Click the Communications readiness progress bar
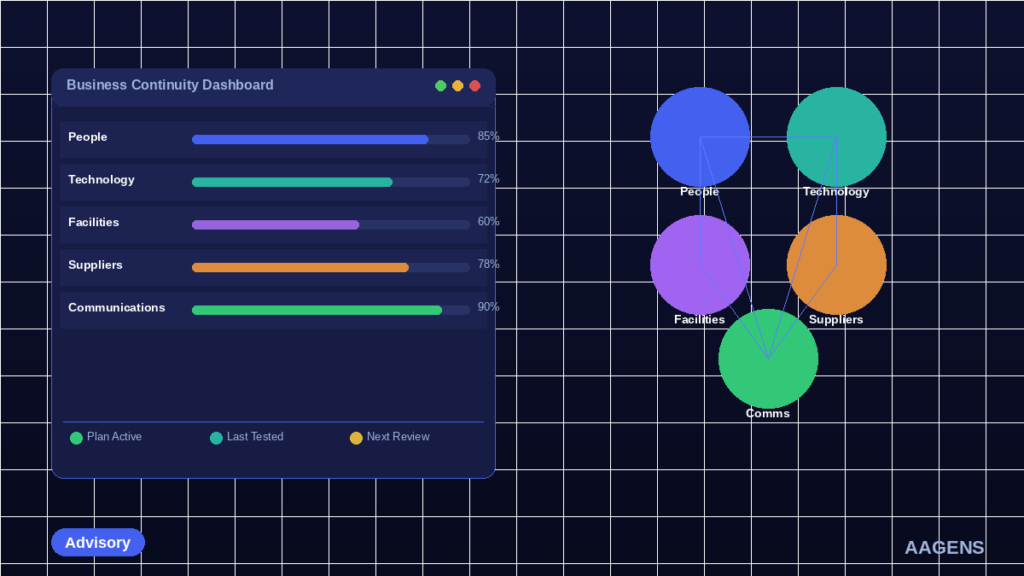This screenshot has height=576, width=1024. 330,310
